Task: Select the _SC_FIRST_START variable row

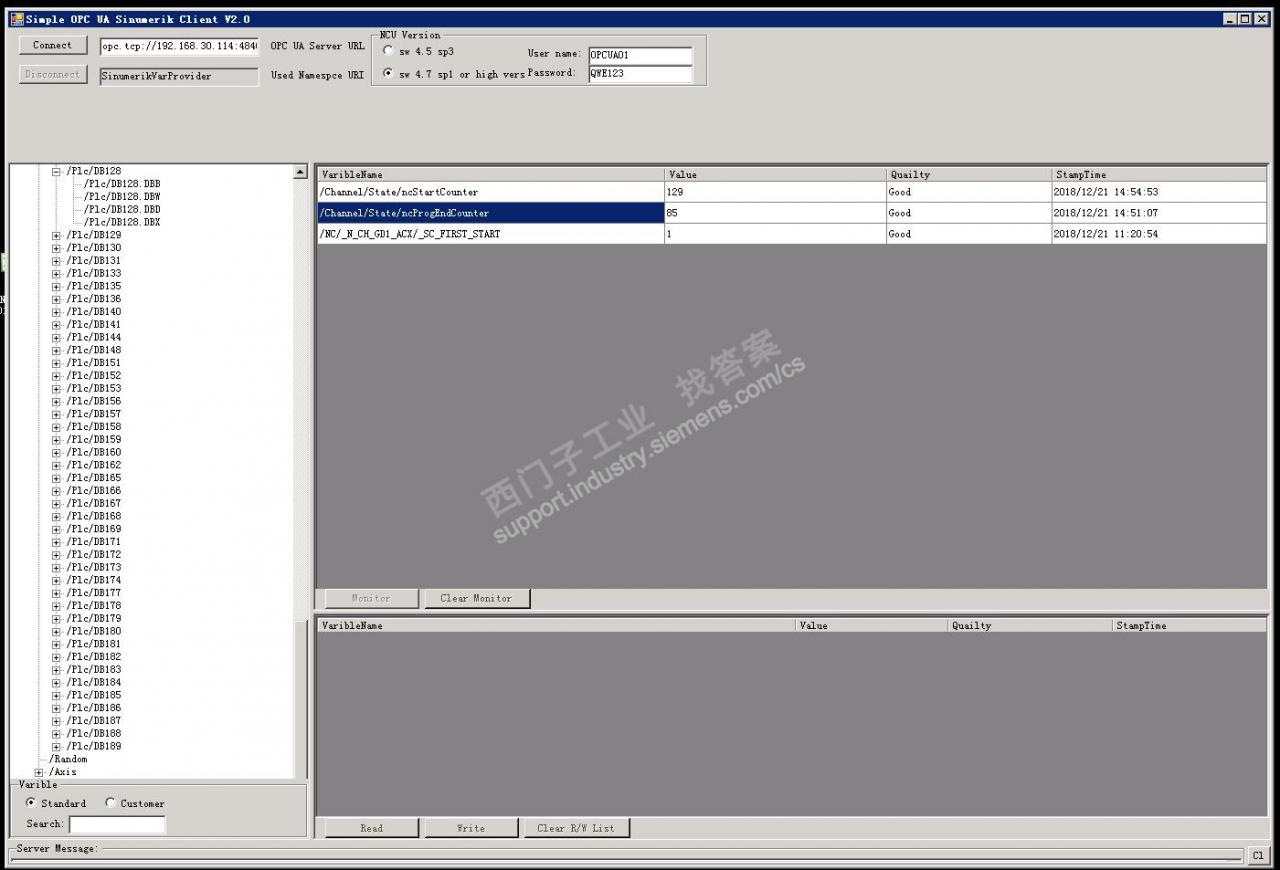Action: pos(792,234)
